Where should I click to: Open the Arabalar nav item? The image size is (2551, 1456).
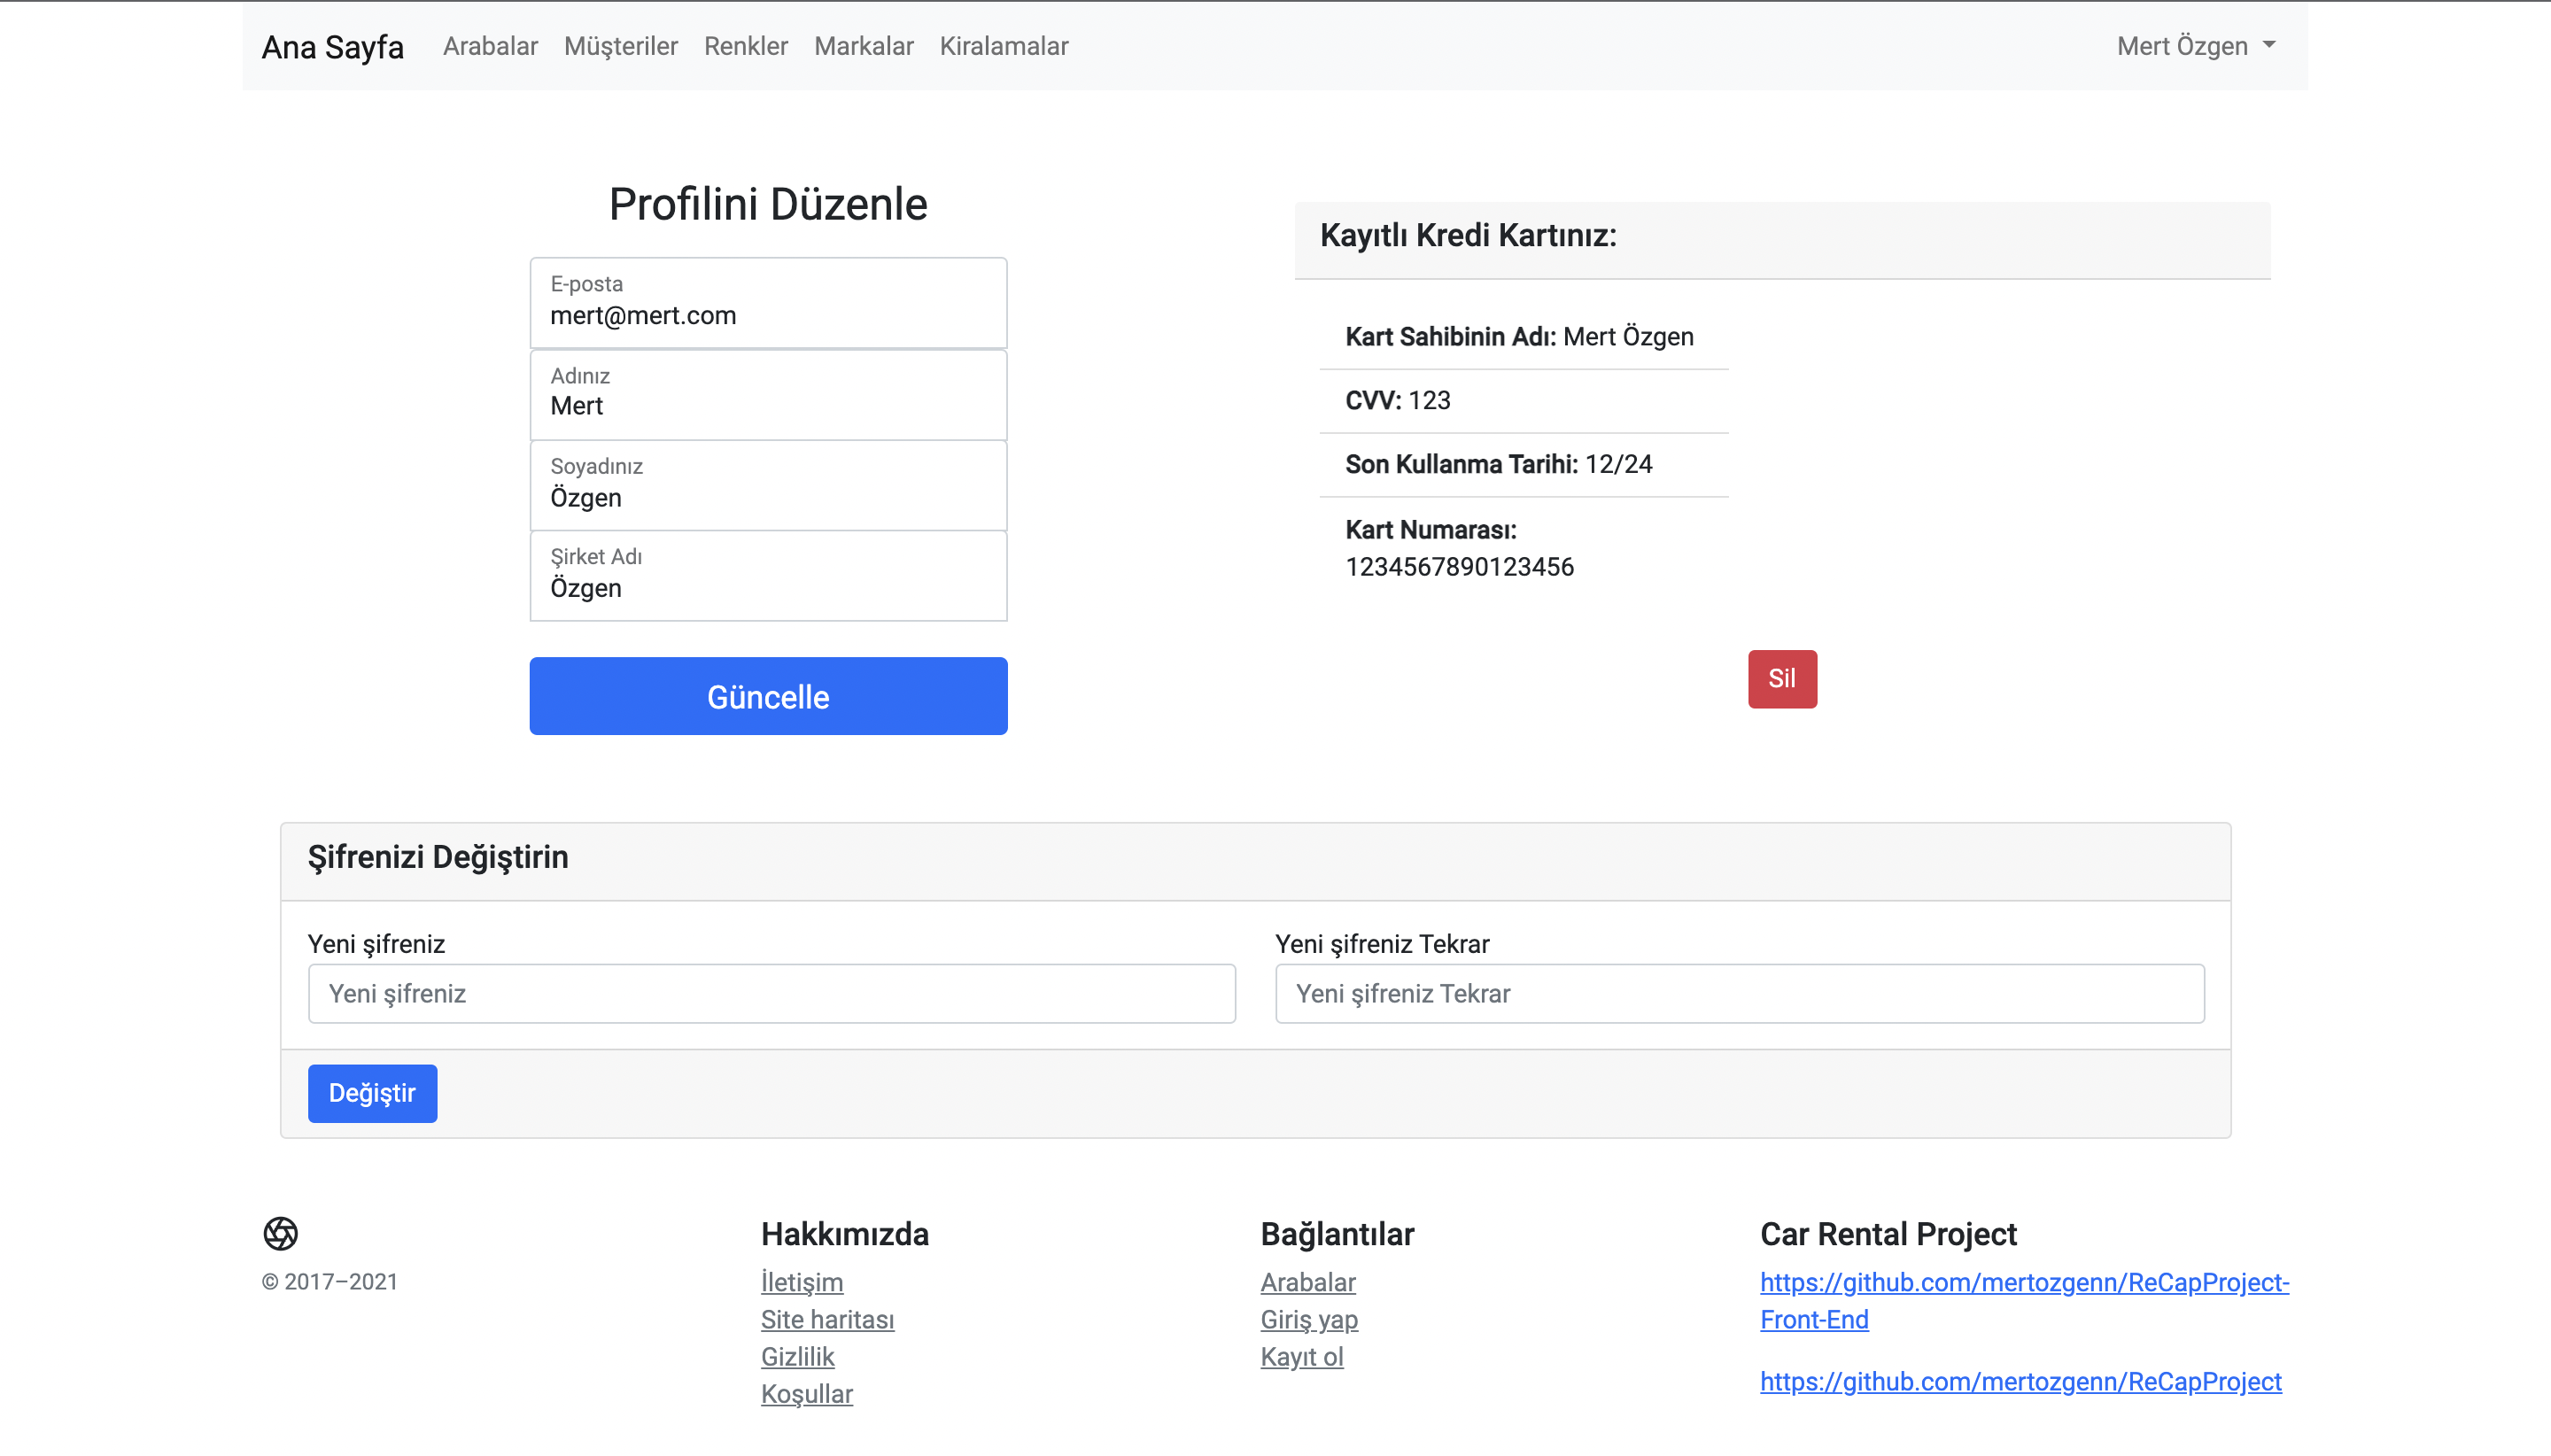point(490,46)
